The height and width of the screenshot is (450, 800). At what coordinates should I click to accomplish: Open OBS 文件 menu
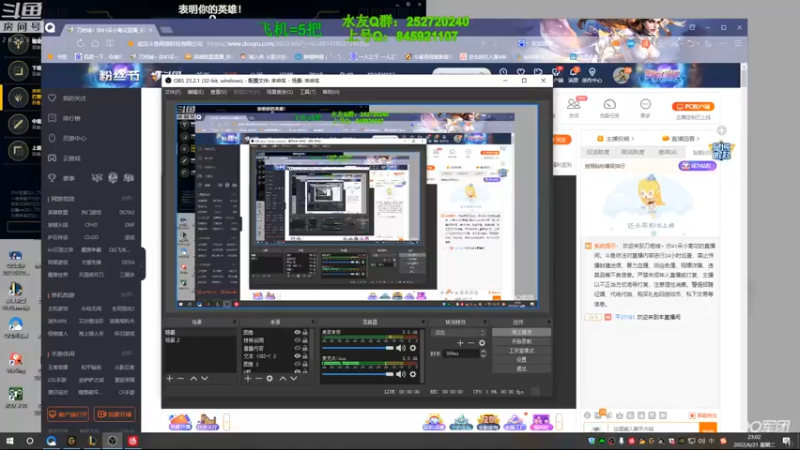tap(172, 92)
